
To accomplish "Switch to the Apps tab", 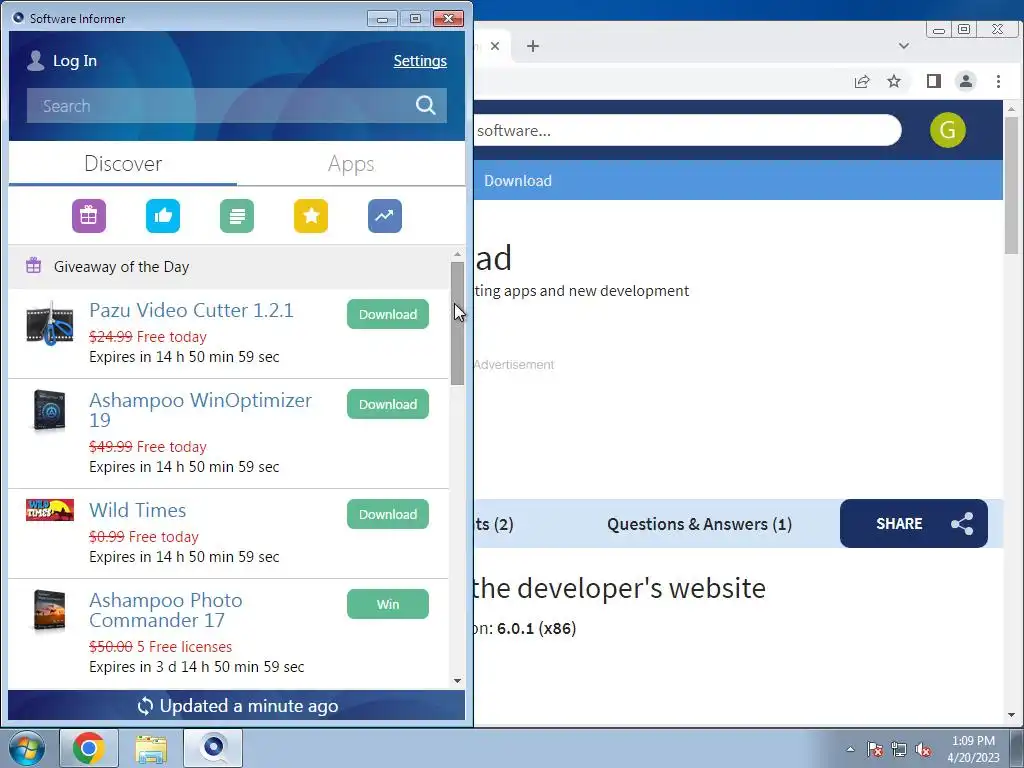I will (351, 163).
